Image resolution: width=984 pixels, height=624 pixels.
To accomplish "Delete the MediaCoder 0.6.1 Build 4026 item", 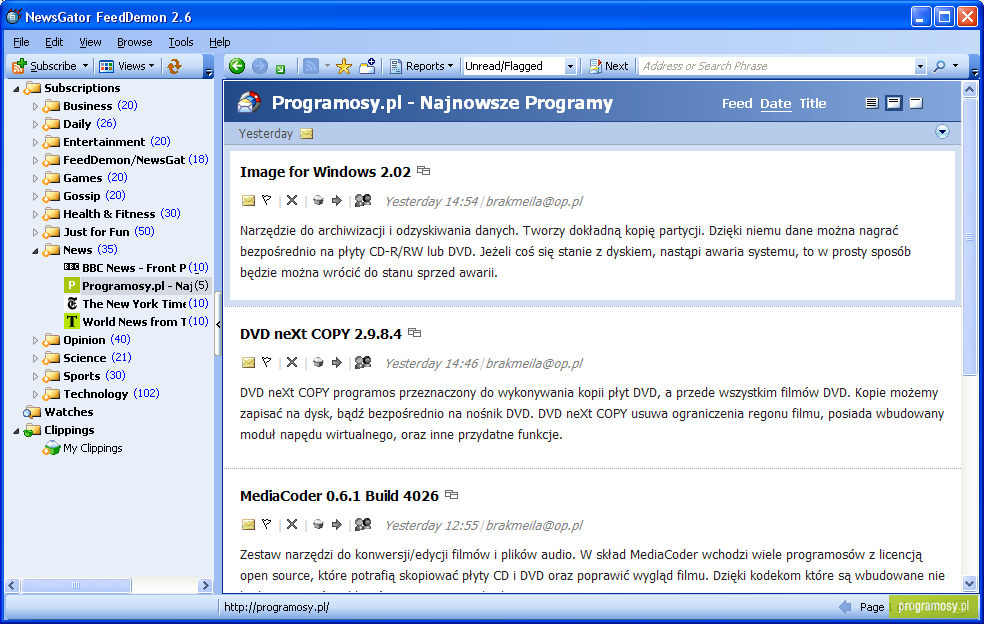I will (x=292, y=524).
